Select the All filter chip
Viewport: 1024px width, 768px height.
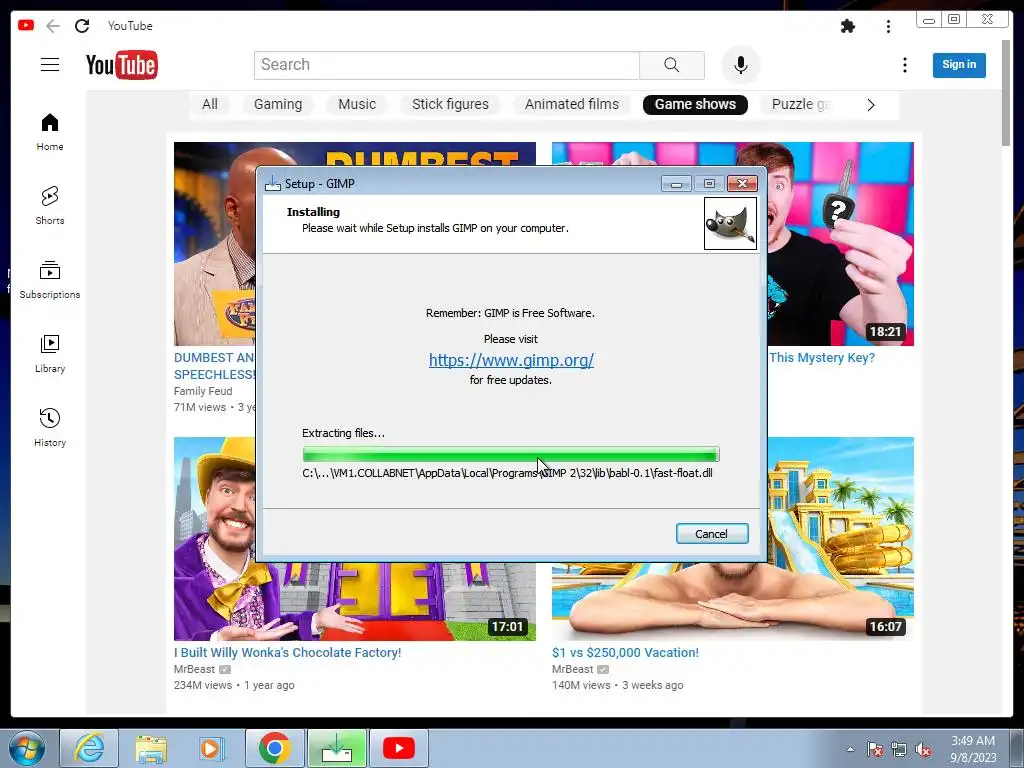pyautogui.click(x=210, y=104)
